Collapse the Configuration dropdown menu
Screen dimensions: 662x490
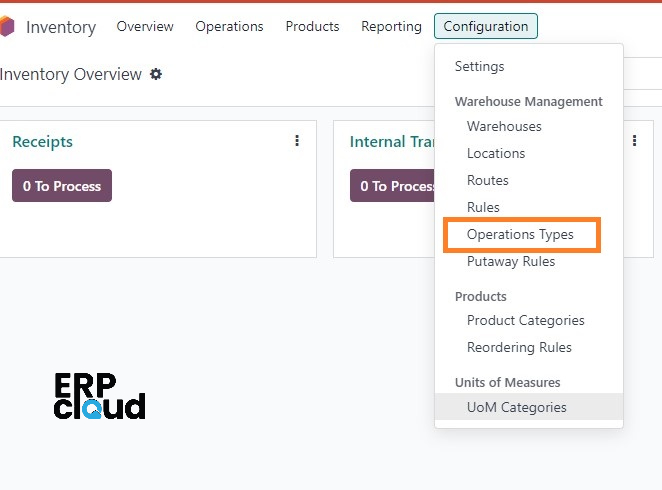point(486,26)
